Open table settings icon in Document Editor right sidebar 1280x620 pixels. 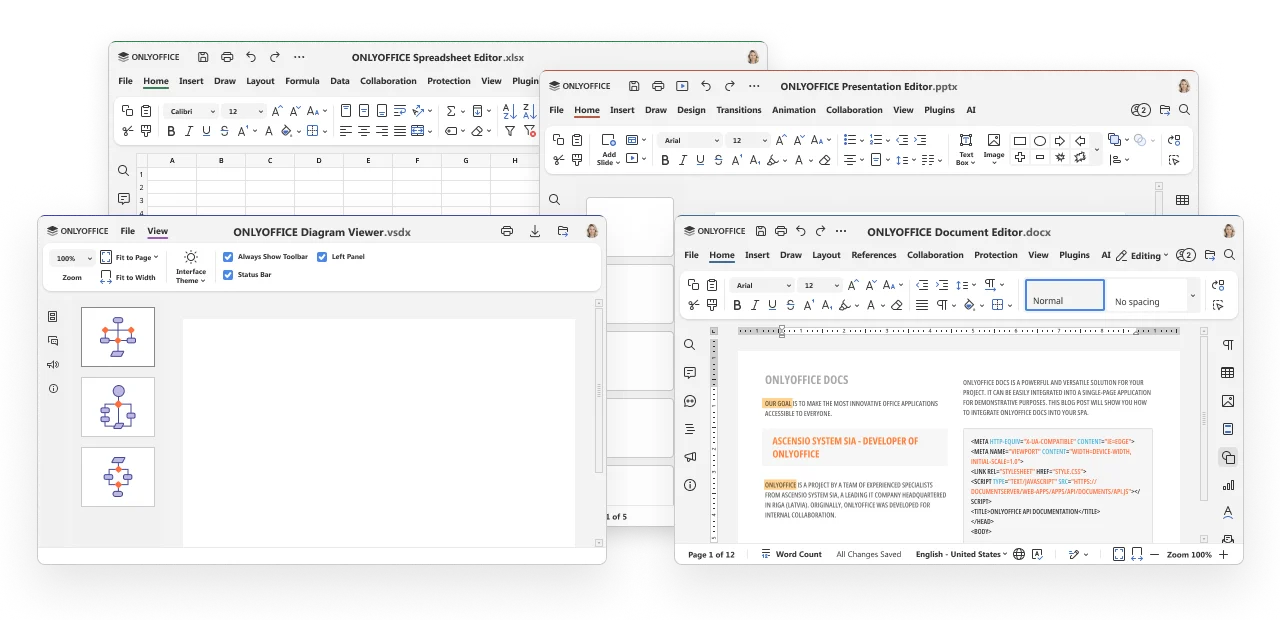click(1227, 373)
